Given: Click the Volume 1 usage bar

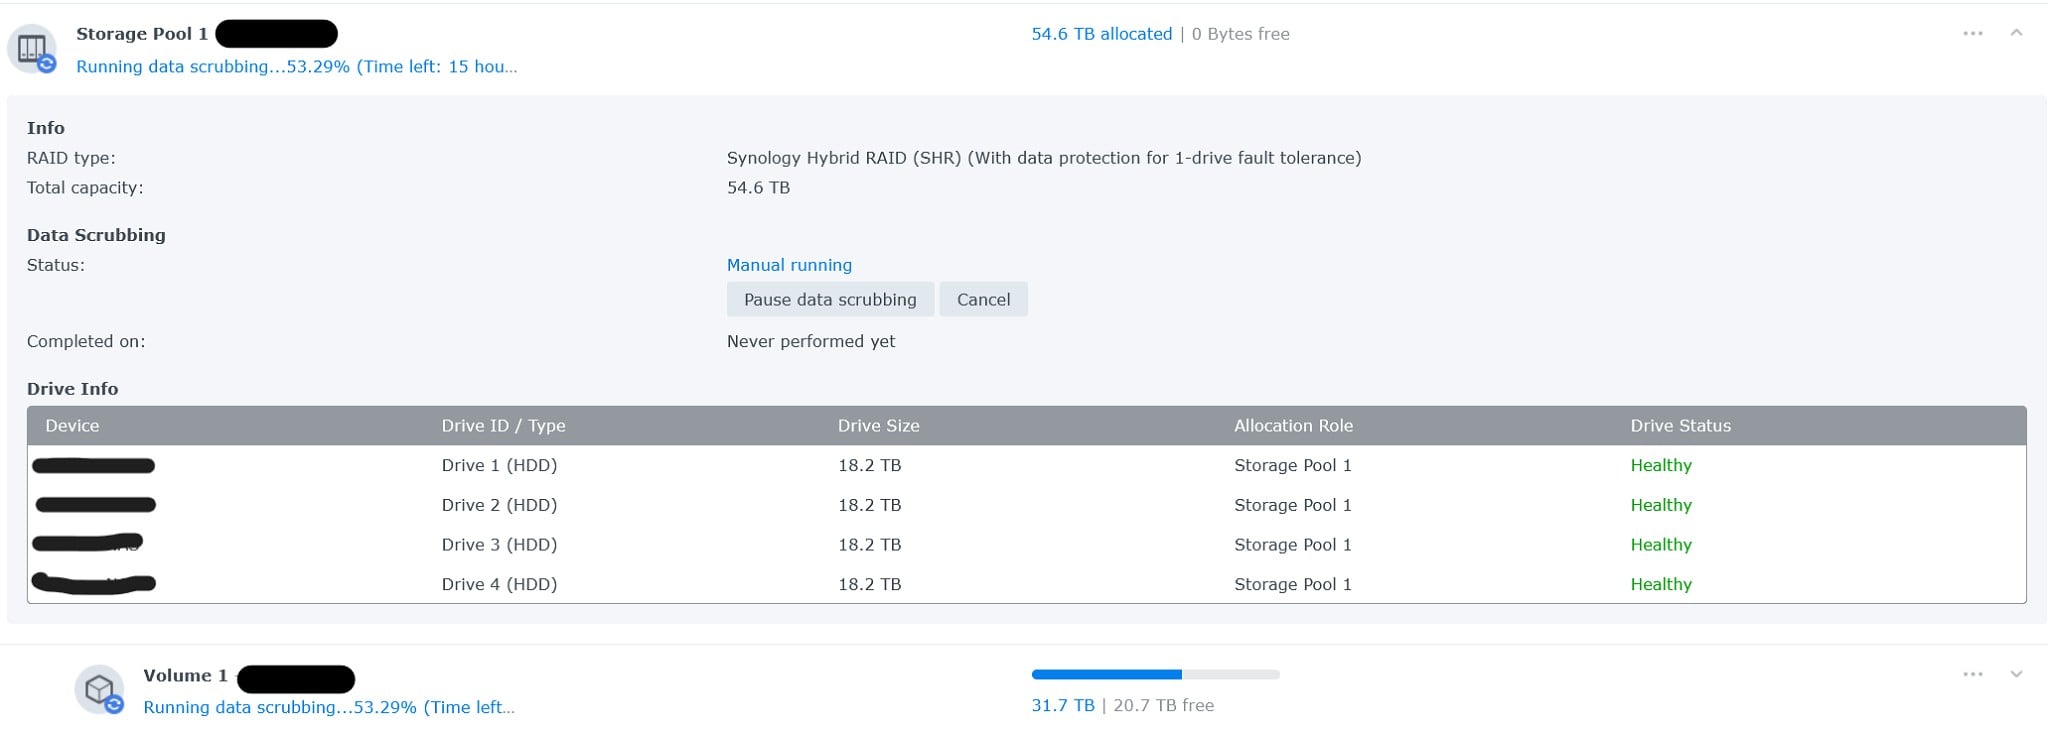Looking at the screenshot, I should click(1155, 674).
